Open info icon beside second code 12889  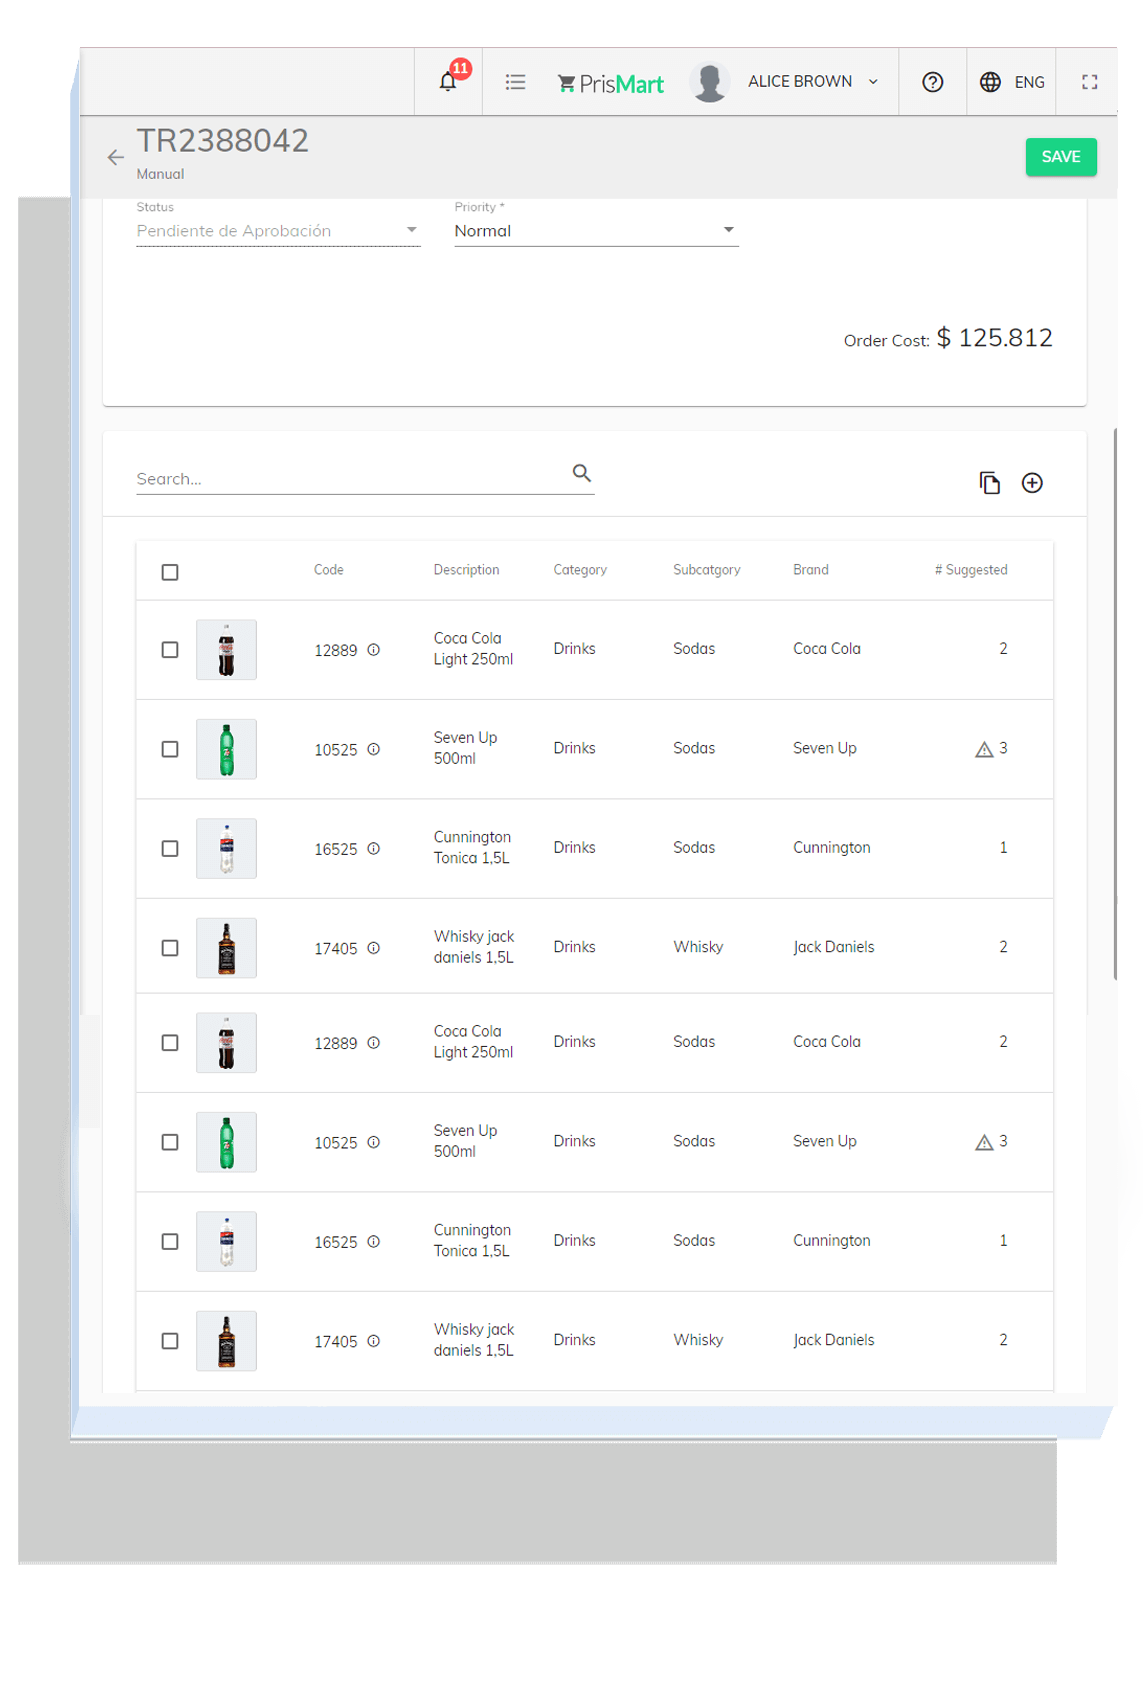[x=373, y=1043]
